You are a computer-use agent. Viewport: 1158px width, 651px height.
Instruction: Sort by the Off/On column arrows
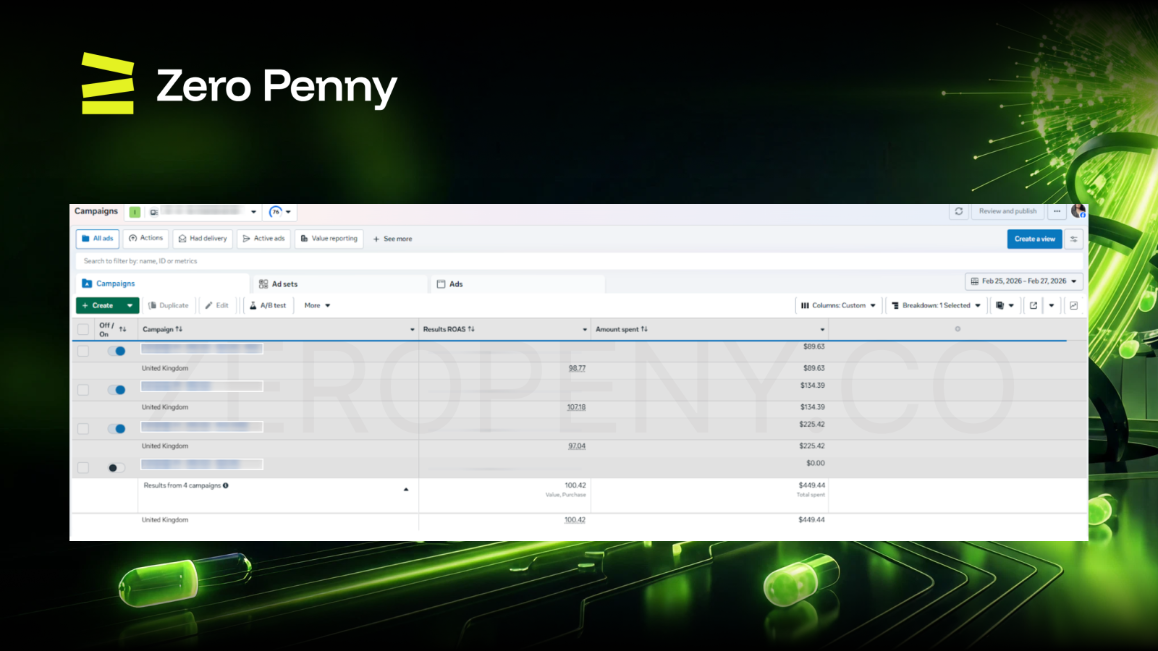point(123,330)
